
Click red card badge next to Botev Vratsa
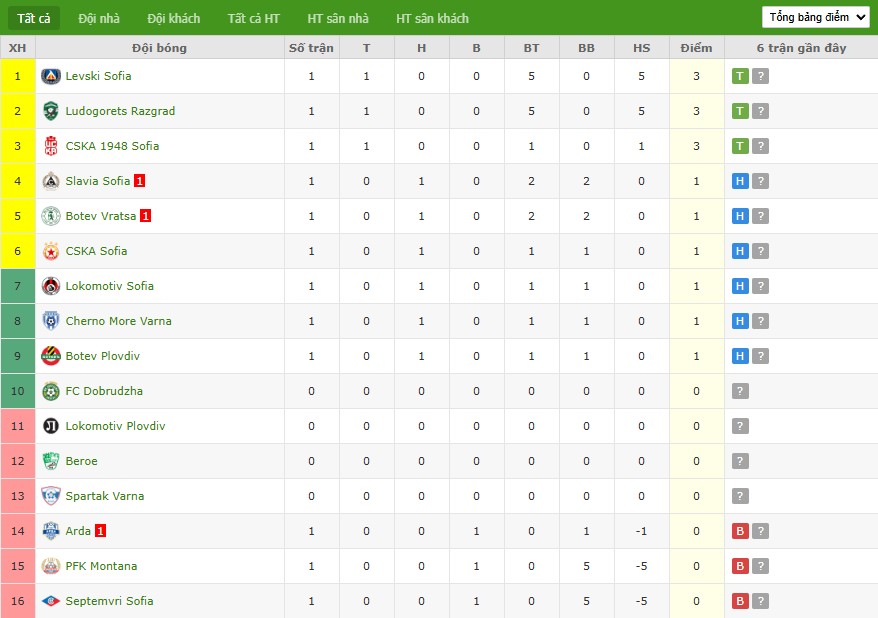tap(146, 216)
